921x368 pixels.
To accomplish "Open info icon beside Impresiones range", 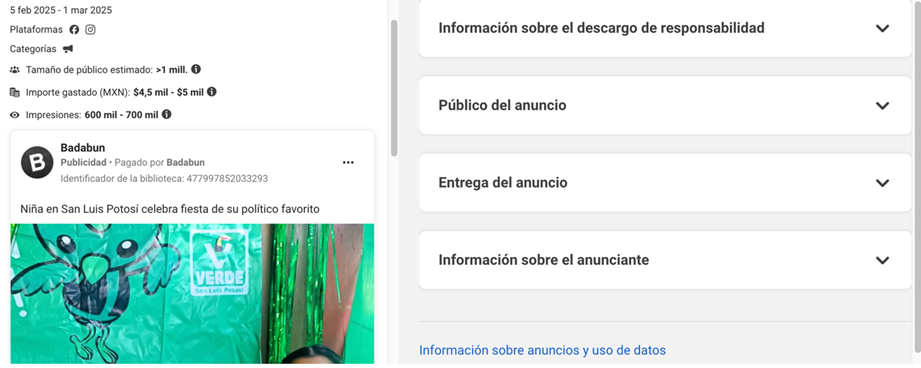I will pyautogui.click(x=167, y=114).
